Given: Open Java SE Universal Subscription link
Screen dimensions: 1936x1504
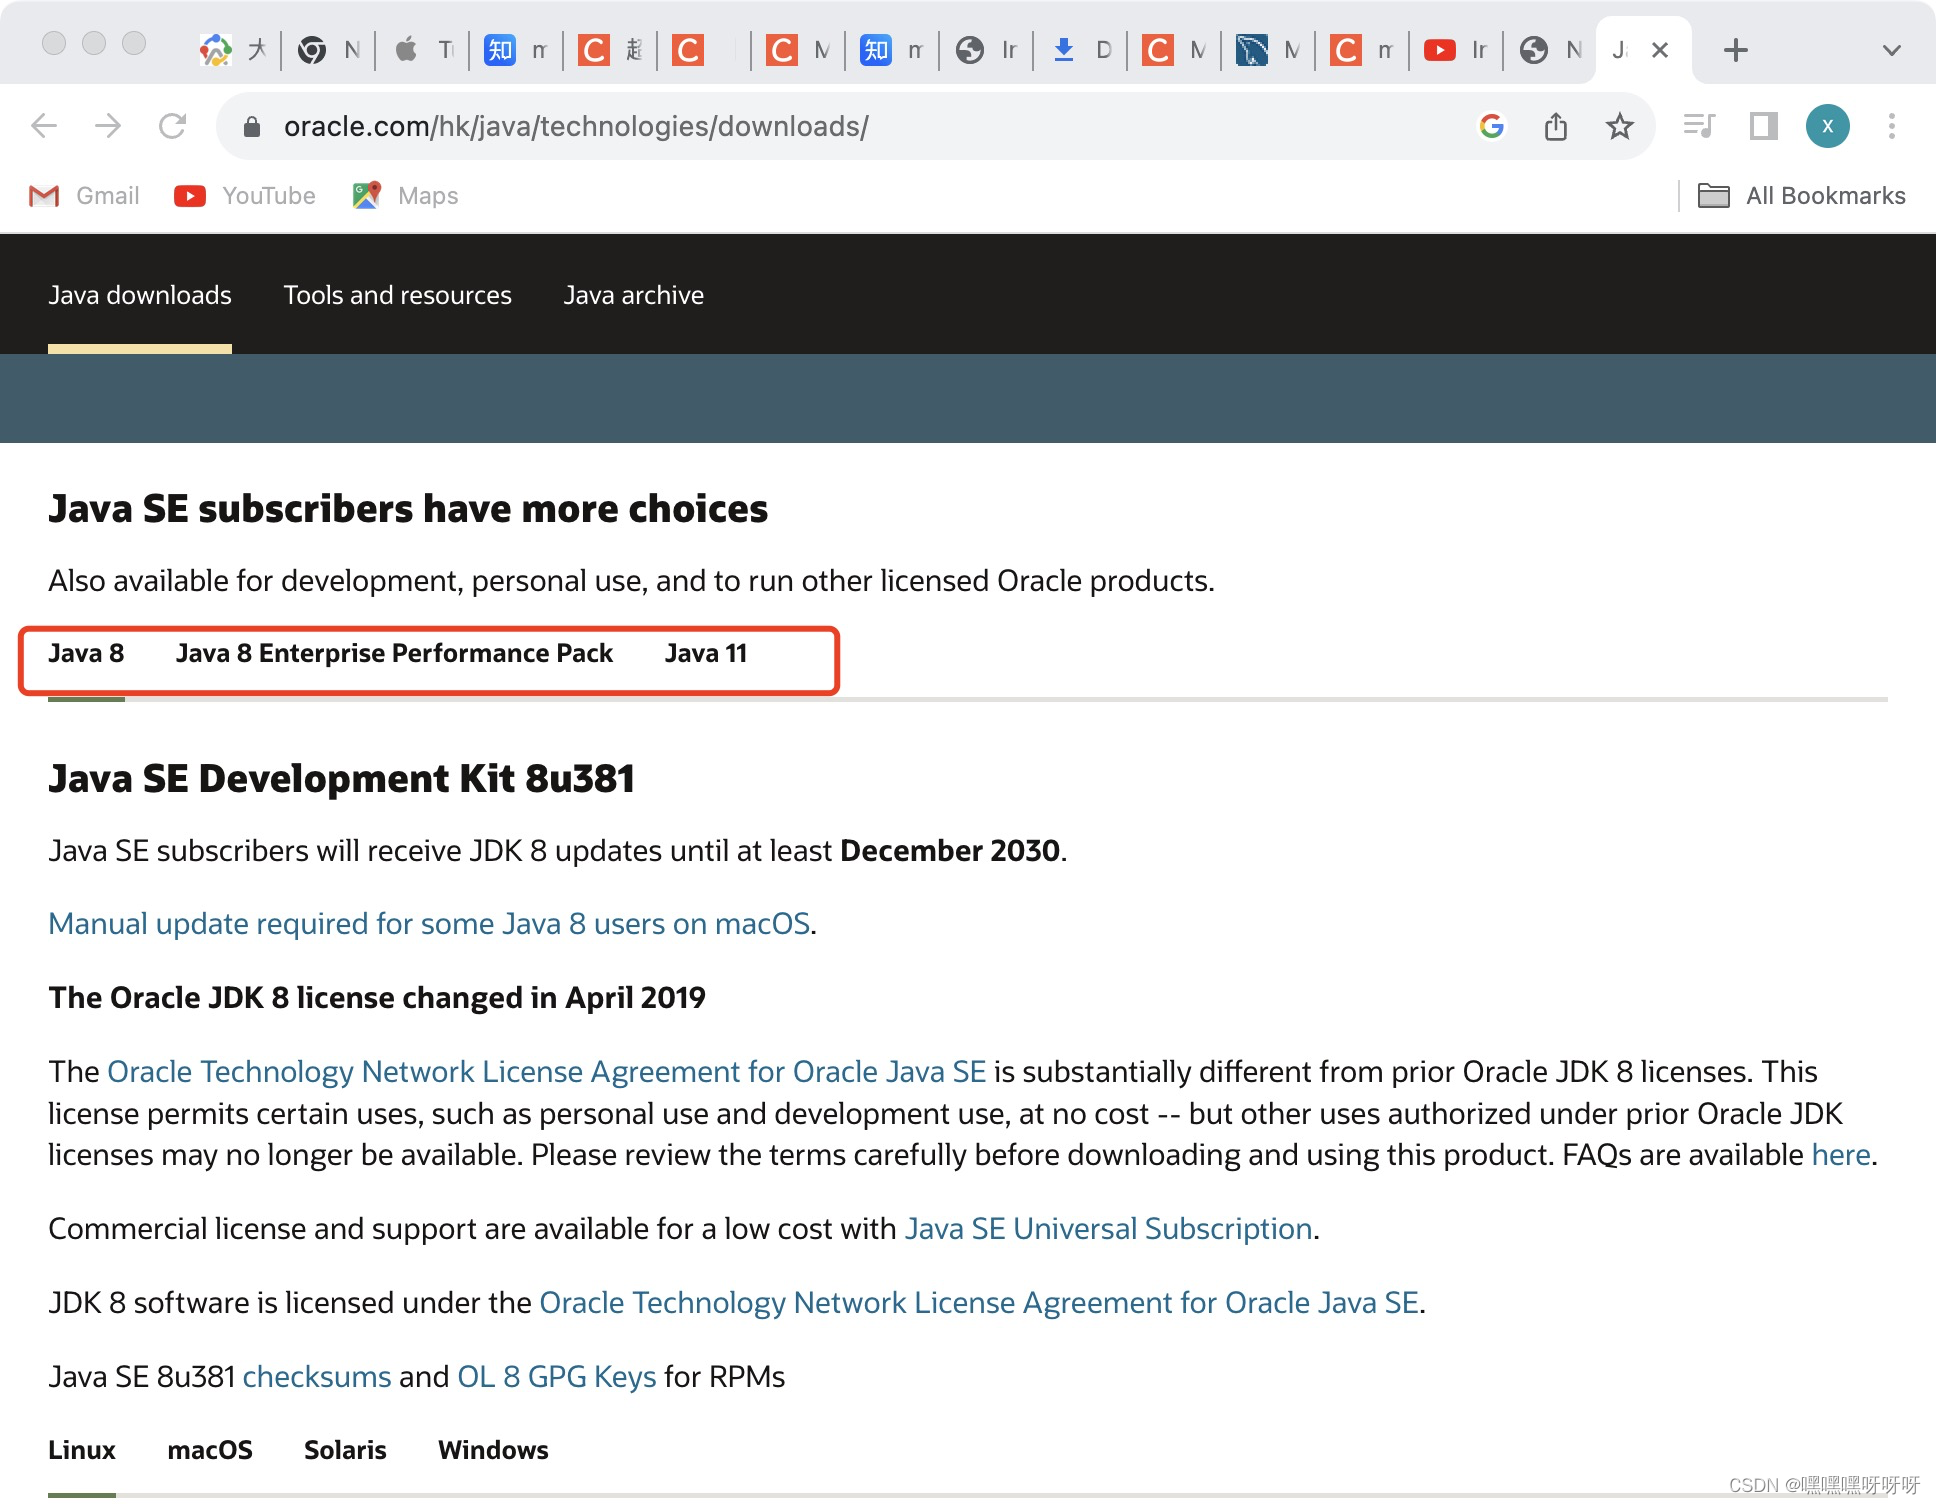Looking at the screenshot, I should point(1108,1228).
